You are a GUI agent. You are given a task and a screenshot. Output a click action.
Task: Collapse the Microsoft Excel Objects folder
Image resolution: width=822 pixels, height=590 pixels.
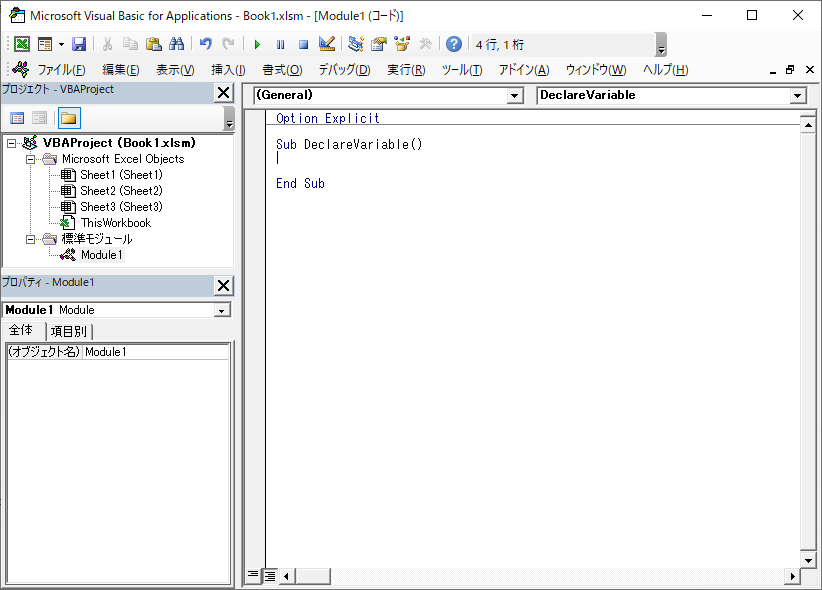(x=31, y=159)
